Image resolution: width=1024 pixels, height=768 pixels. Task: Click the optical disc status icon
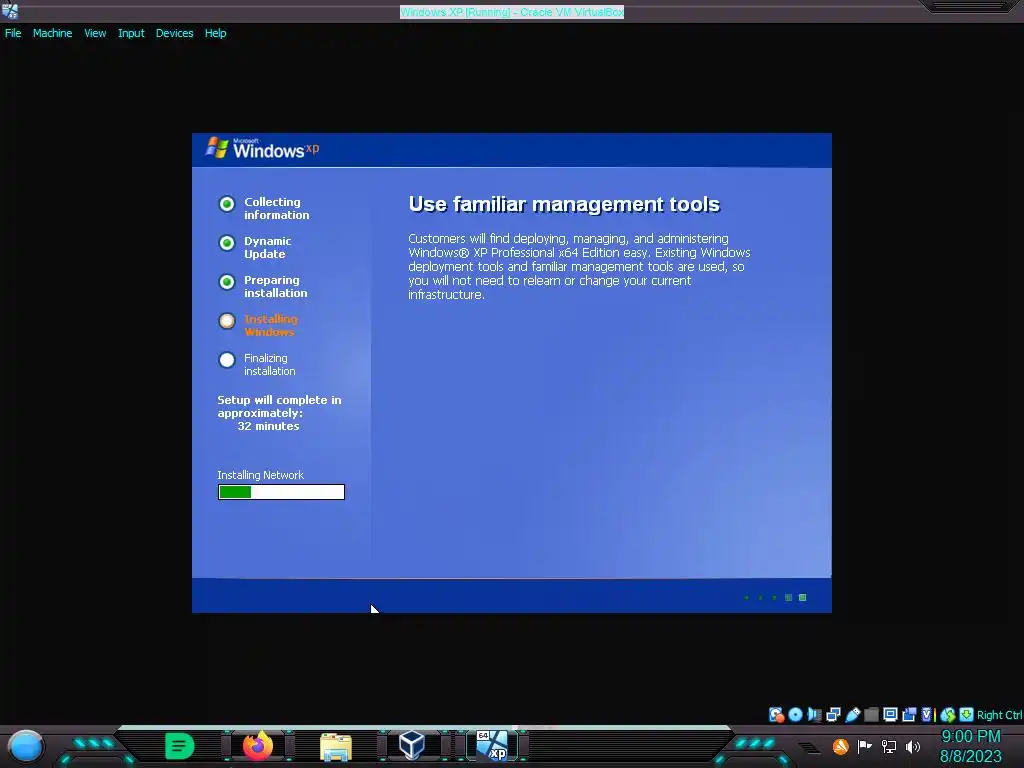[795, 714]
